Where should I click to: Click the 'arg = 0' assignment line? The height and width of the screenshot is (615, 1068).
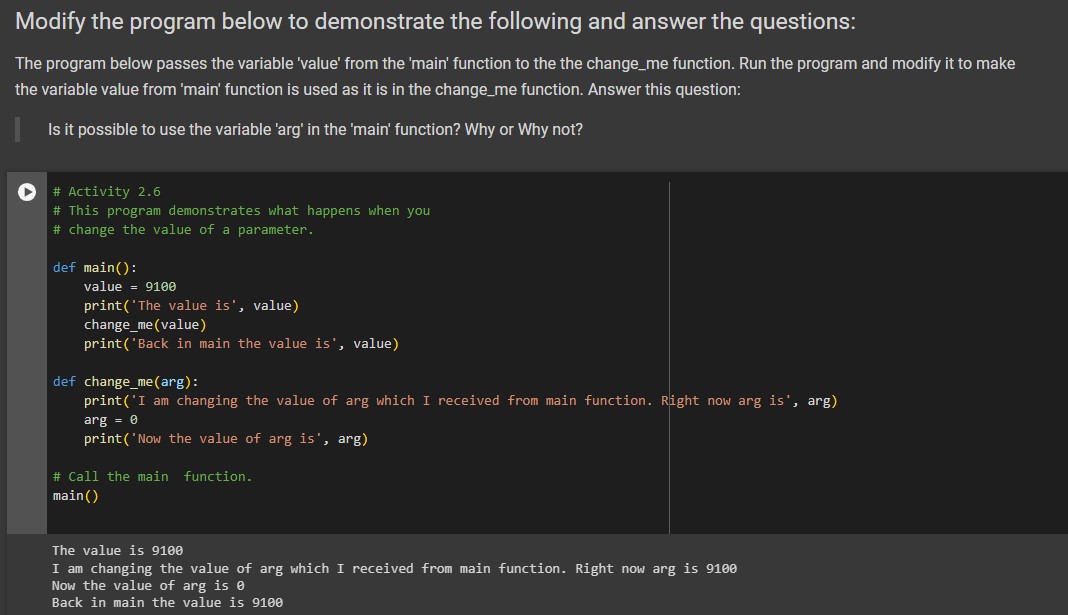pyautogui.click(x=103, y=419)
